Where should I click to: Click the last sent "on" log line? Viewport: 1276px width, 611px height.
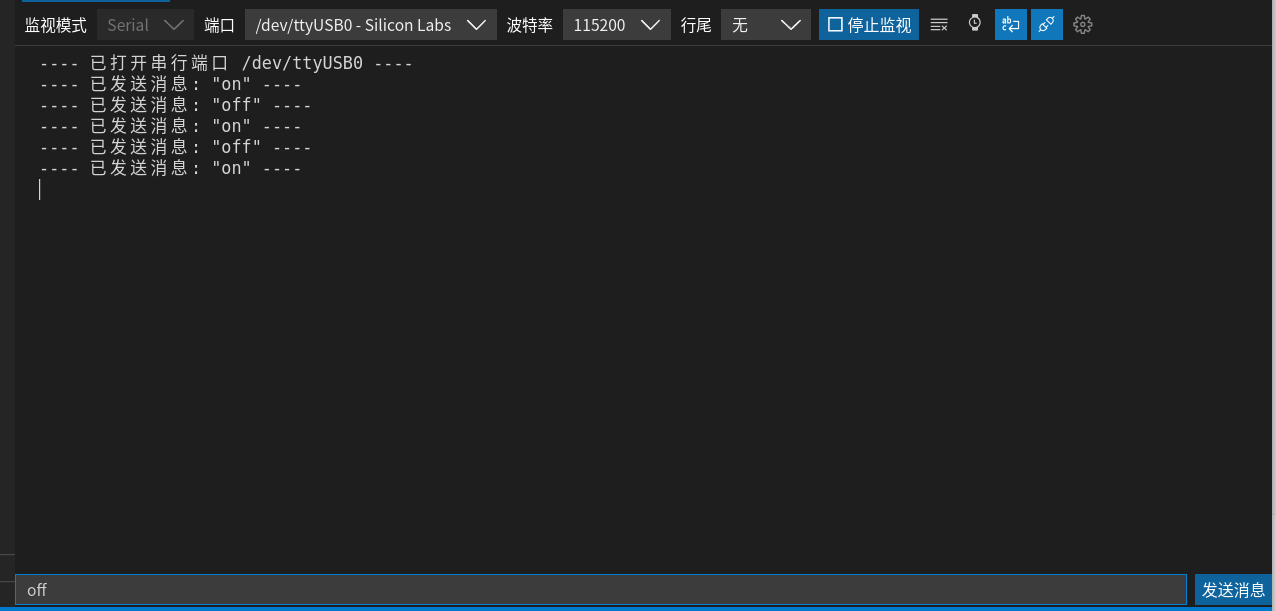(171, 168)
